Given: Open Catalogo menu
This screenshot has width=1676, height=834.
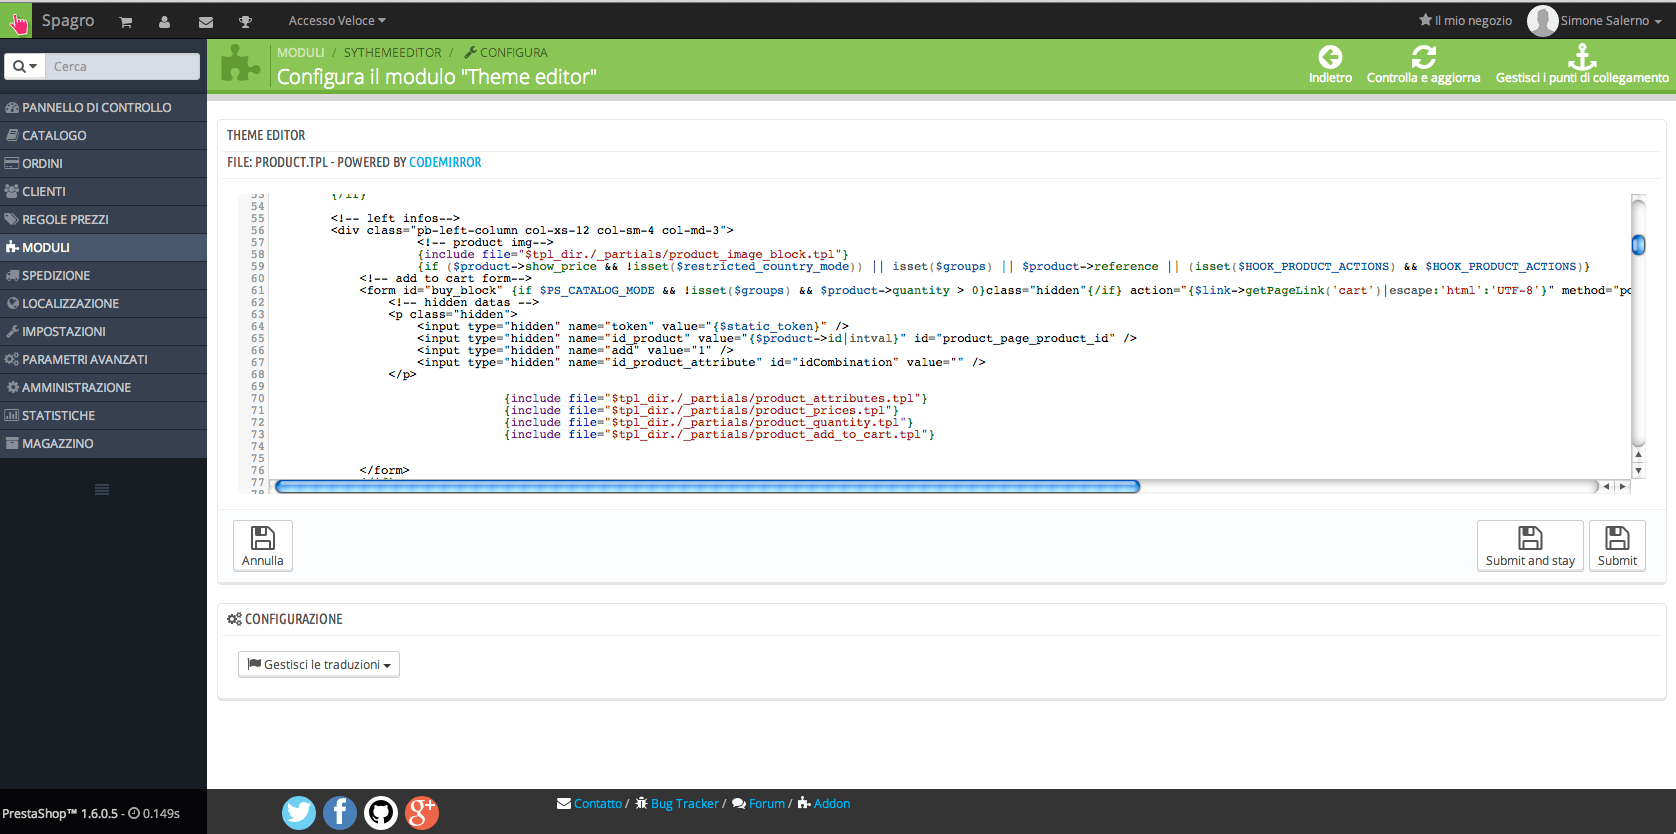Looking at the screenshot, I should point(103,135).
